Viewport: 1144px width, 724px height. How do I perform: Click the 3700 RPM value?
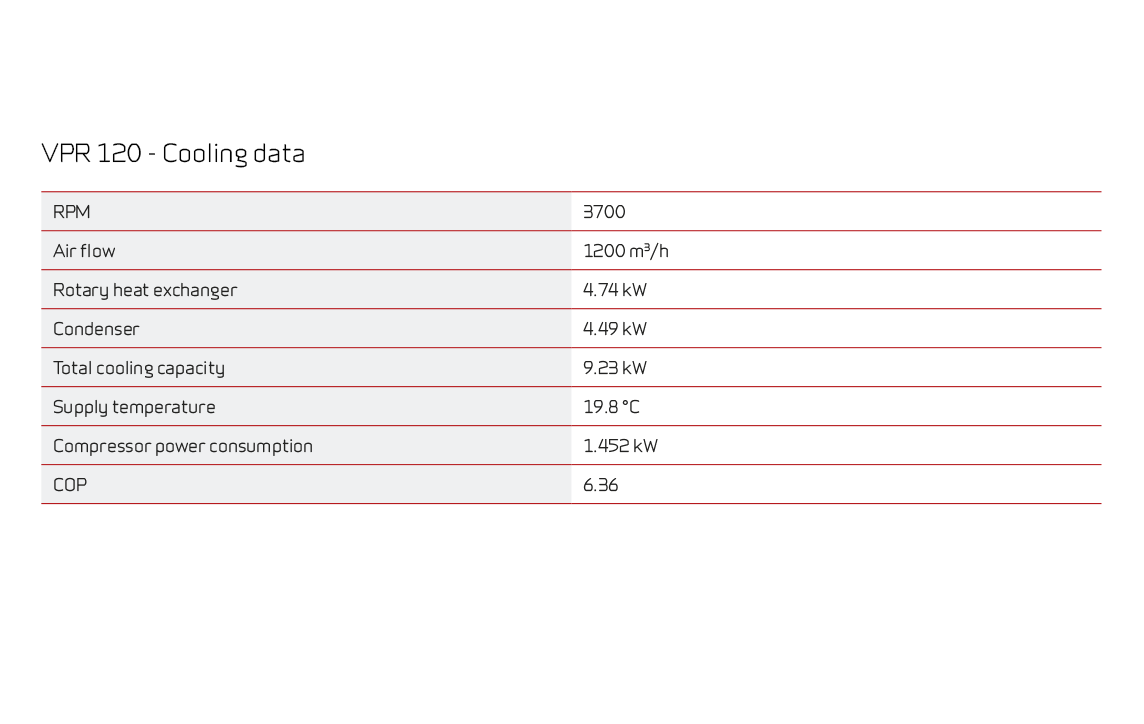coord(604,212)
